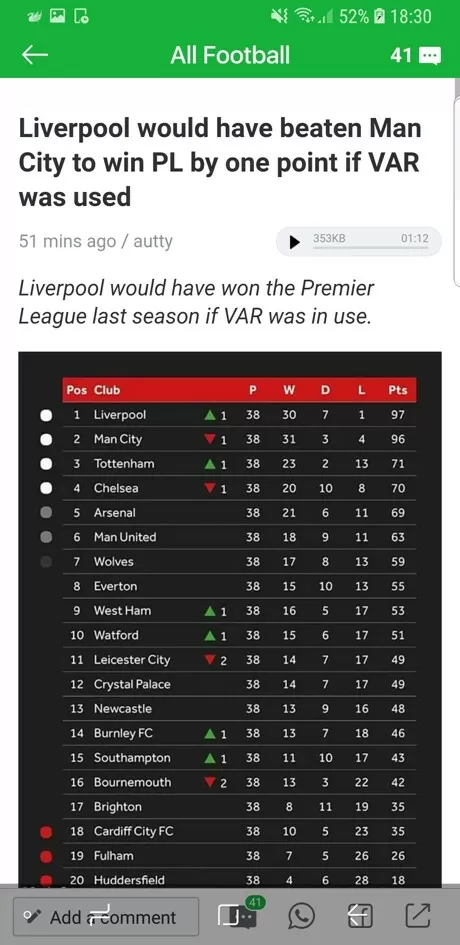Viewport: 460px width, 945px height.
Task: Open the league table image
Action: pyautogui.click(x=230, y=618)
